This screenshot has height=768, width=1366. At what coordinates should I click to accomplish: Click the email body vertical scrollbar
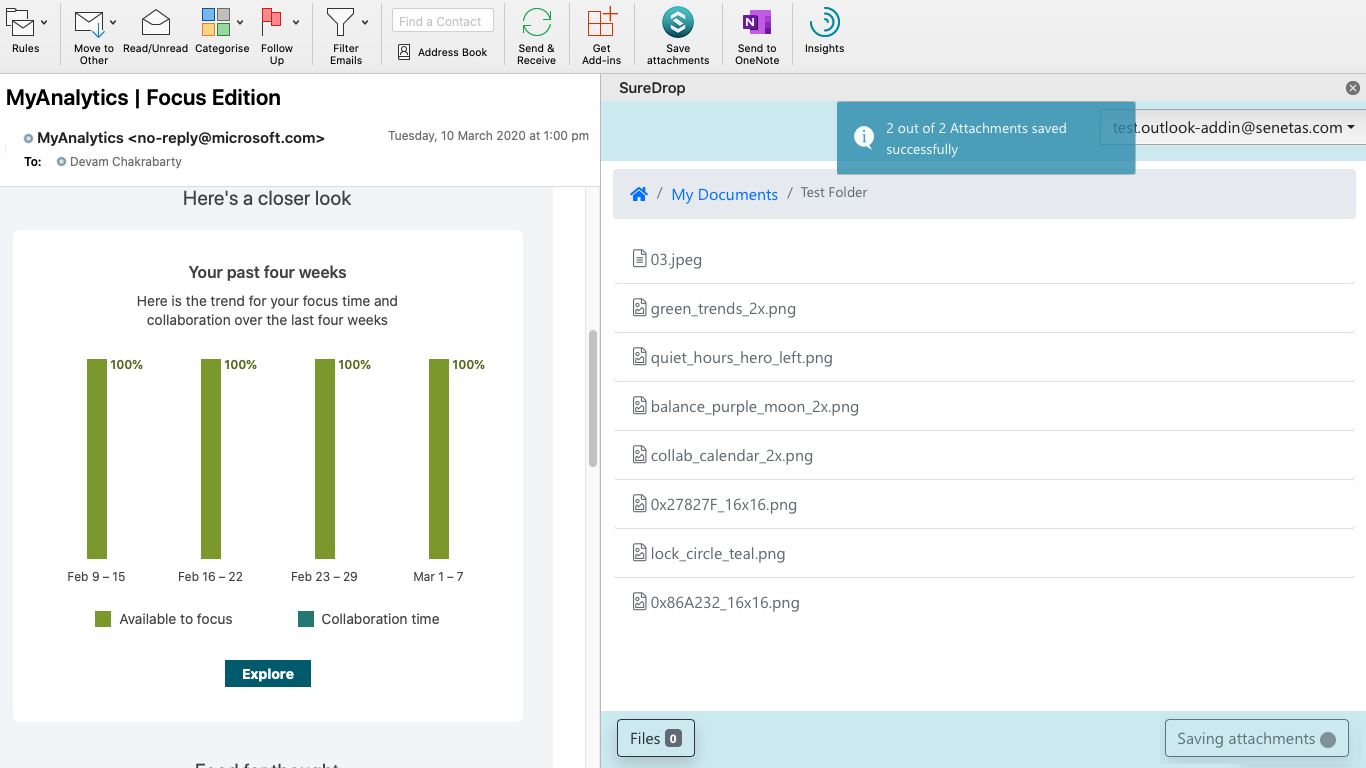(592, 398)
